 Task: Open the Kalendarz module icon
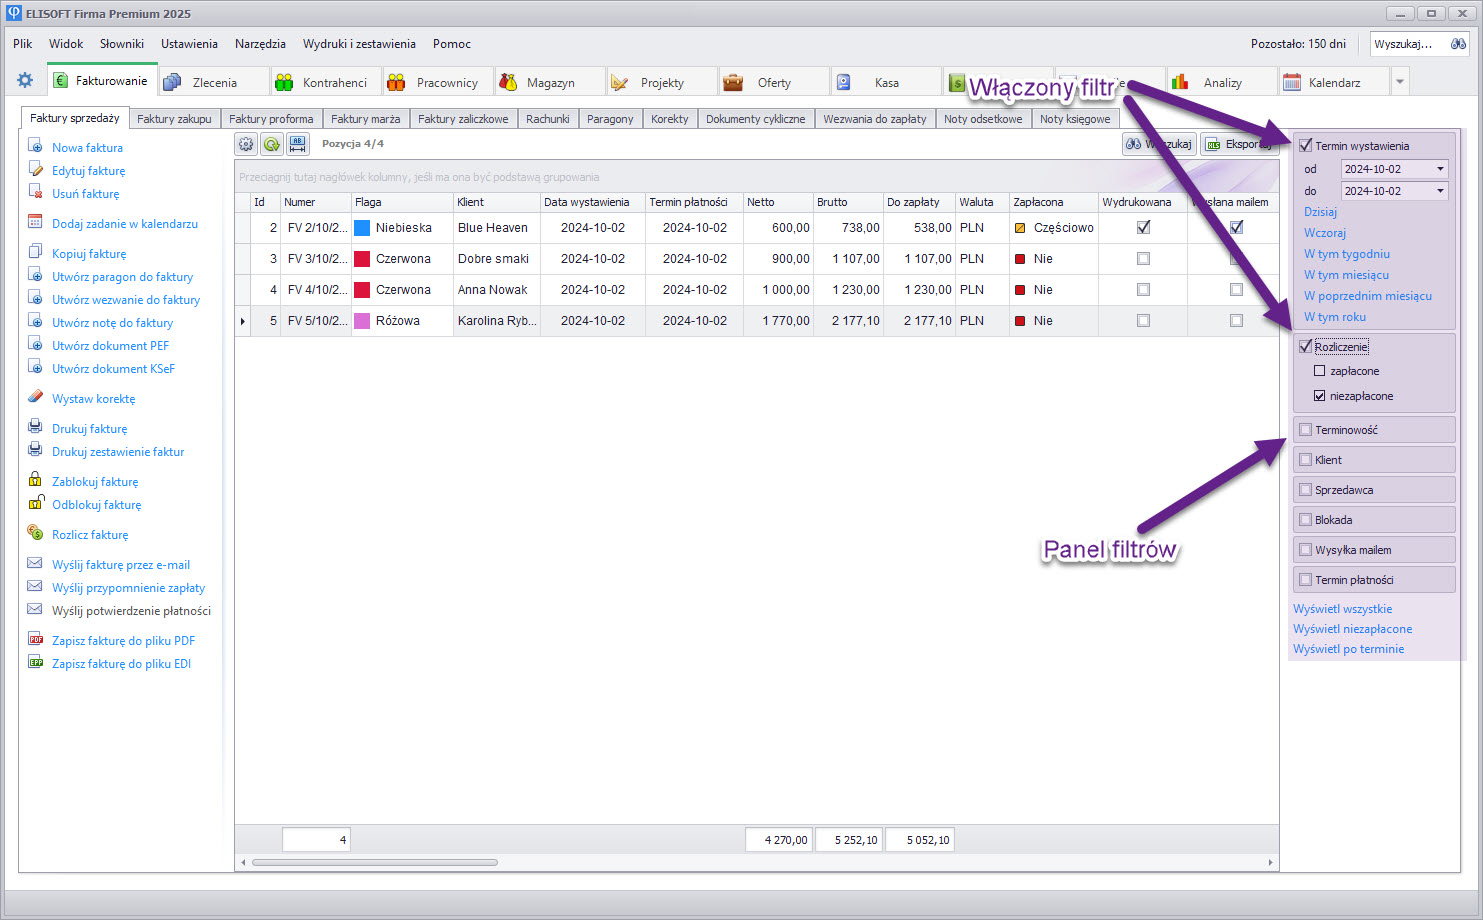coord(1292,82)
